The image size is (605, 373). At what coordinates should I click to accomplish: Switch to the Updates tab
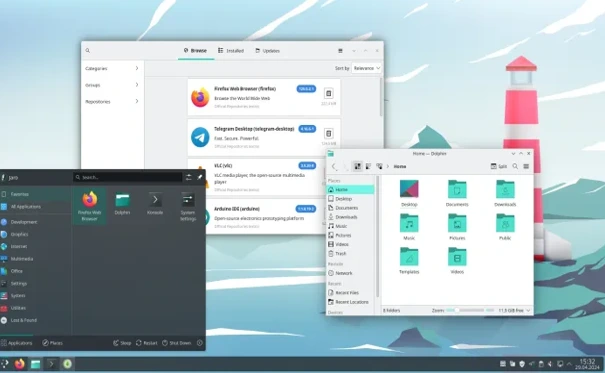[x=267, y=51]
